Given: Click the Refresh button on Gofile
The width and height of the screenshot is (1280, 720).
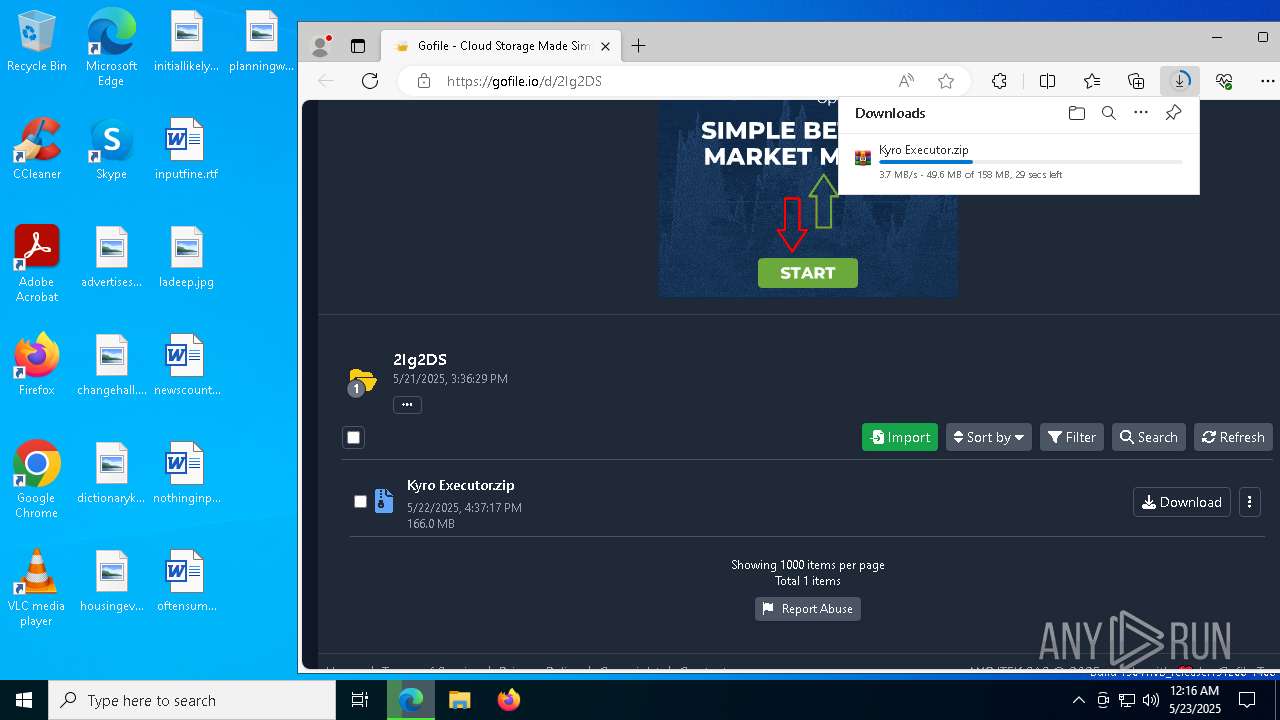Looking at the screenshot, I should (1233, 437).
